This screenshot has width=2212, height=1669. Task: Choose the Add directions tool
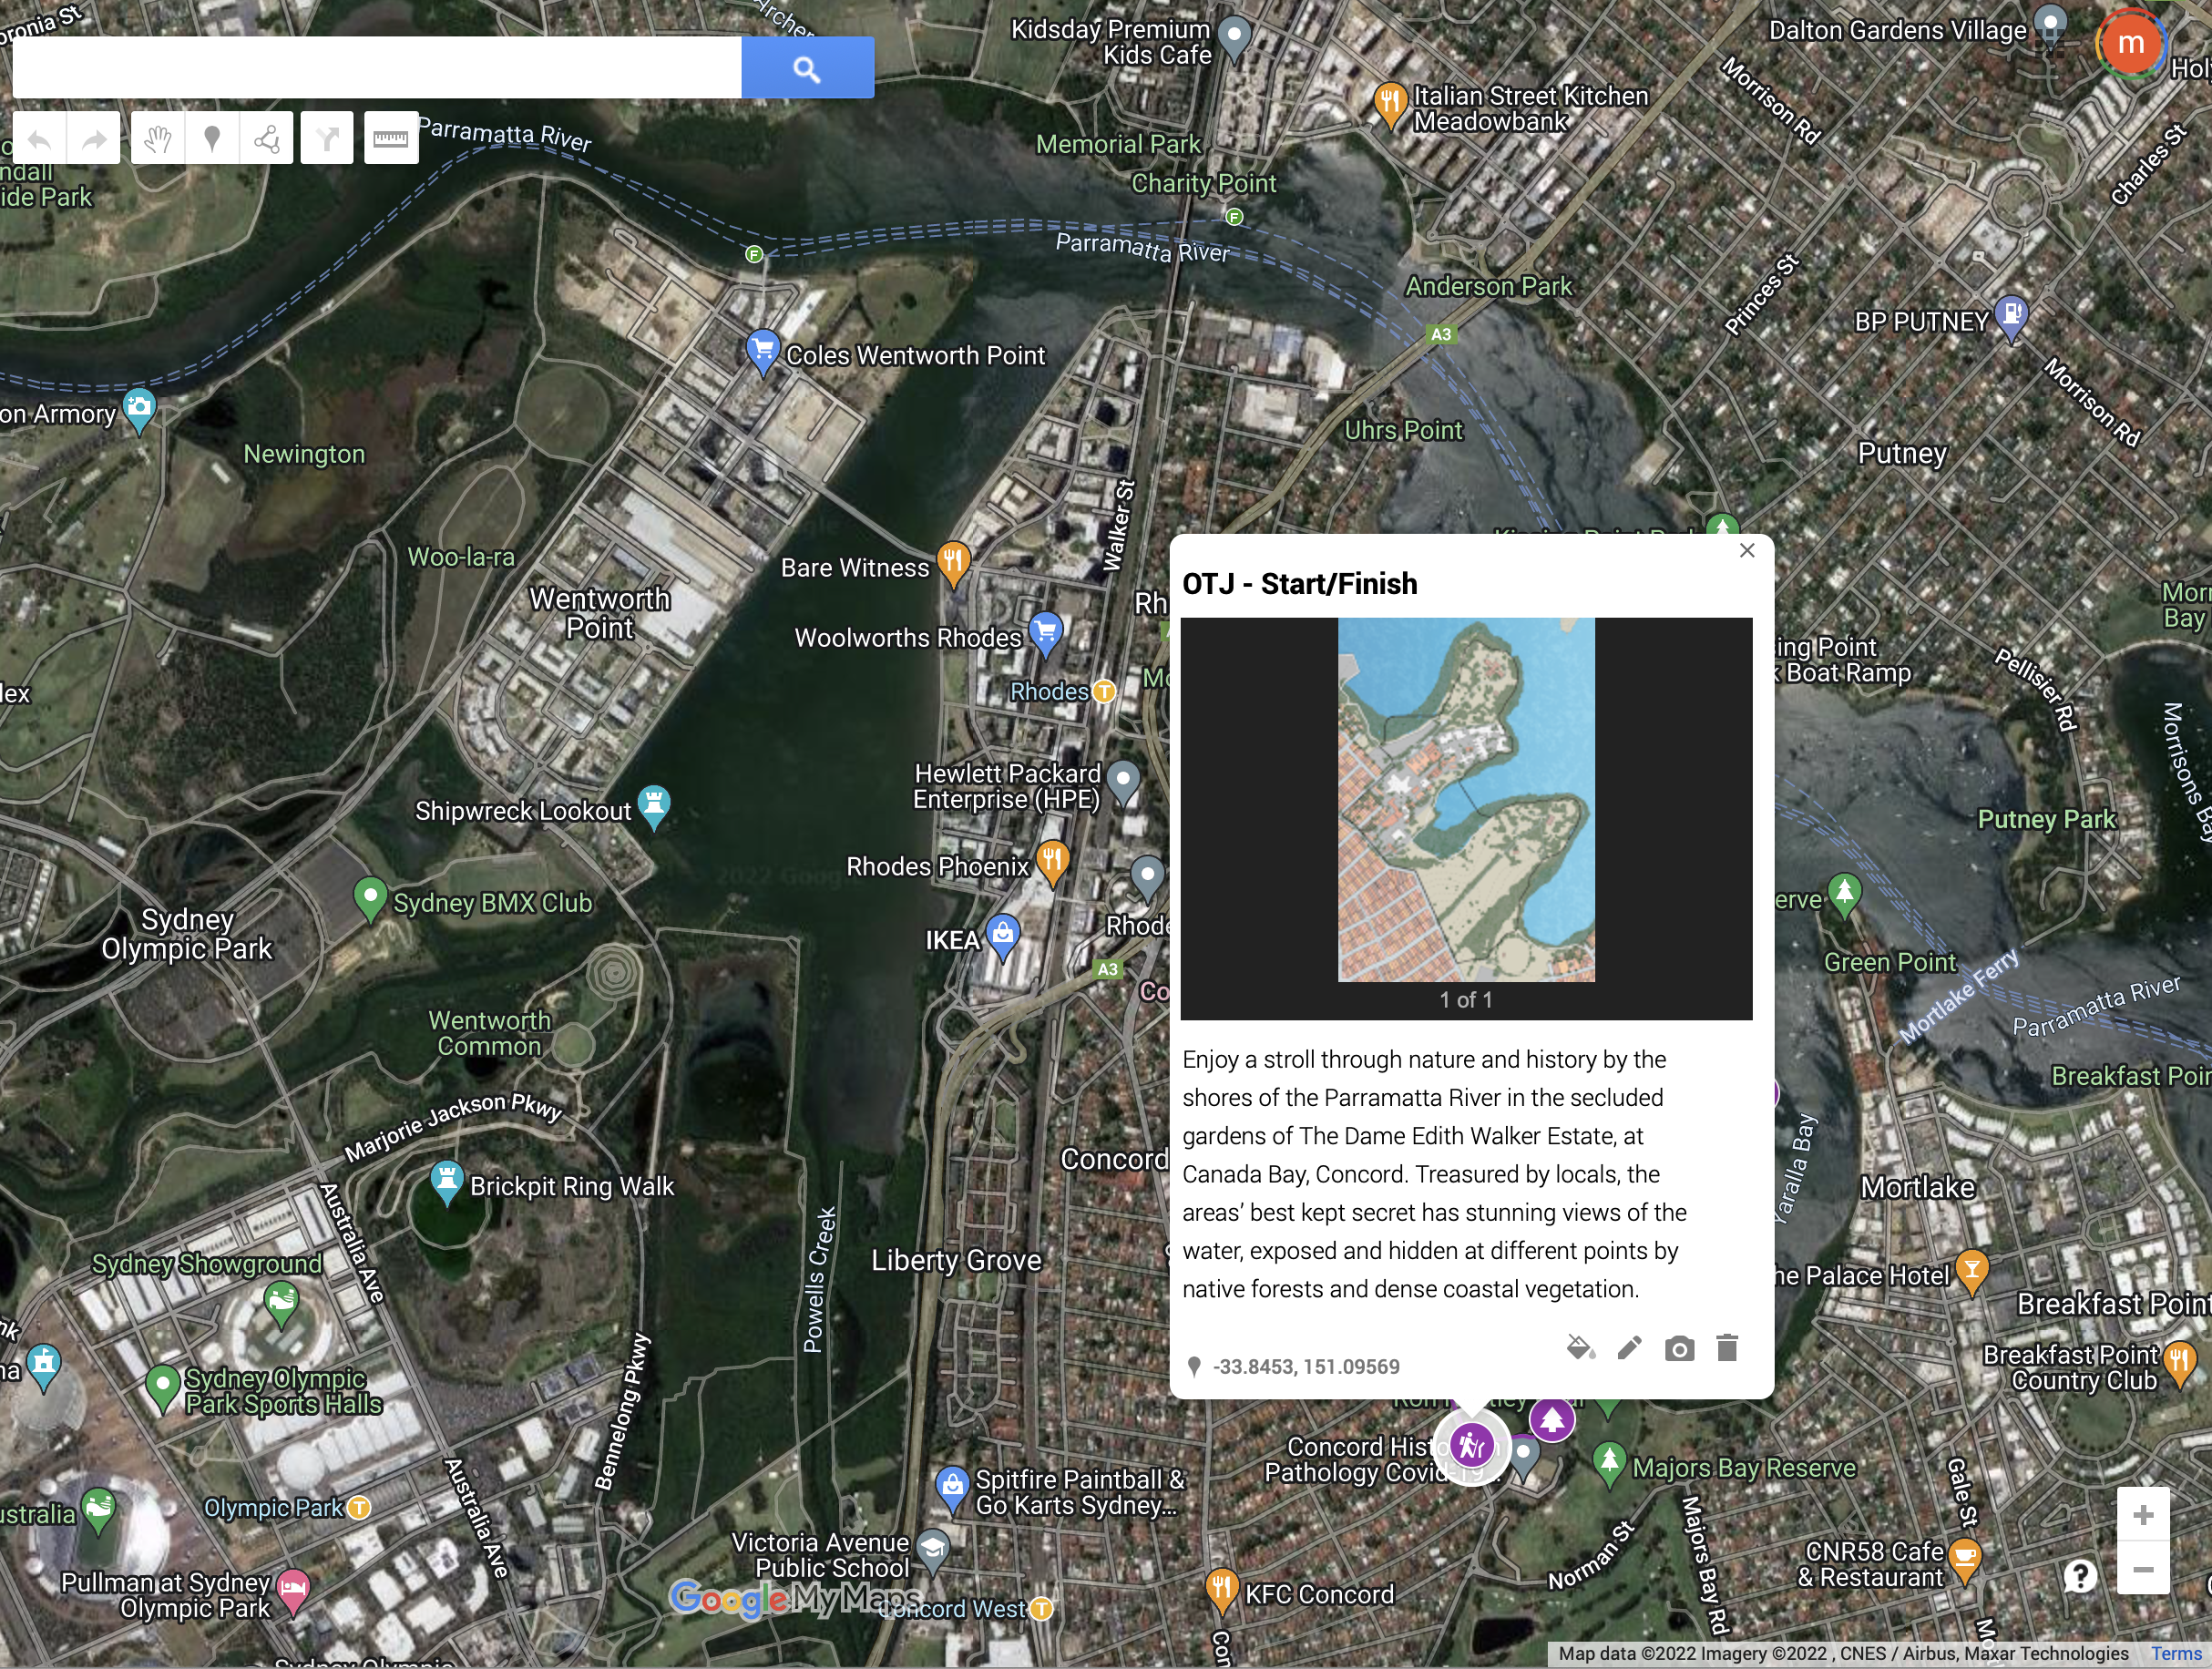pyautogui.click(x=327, y=138)
